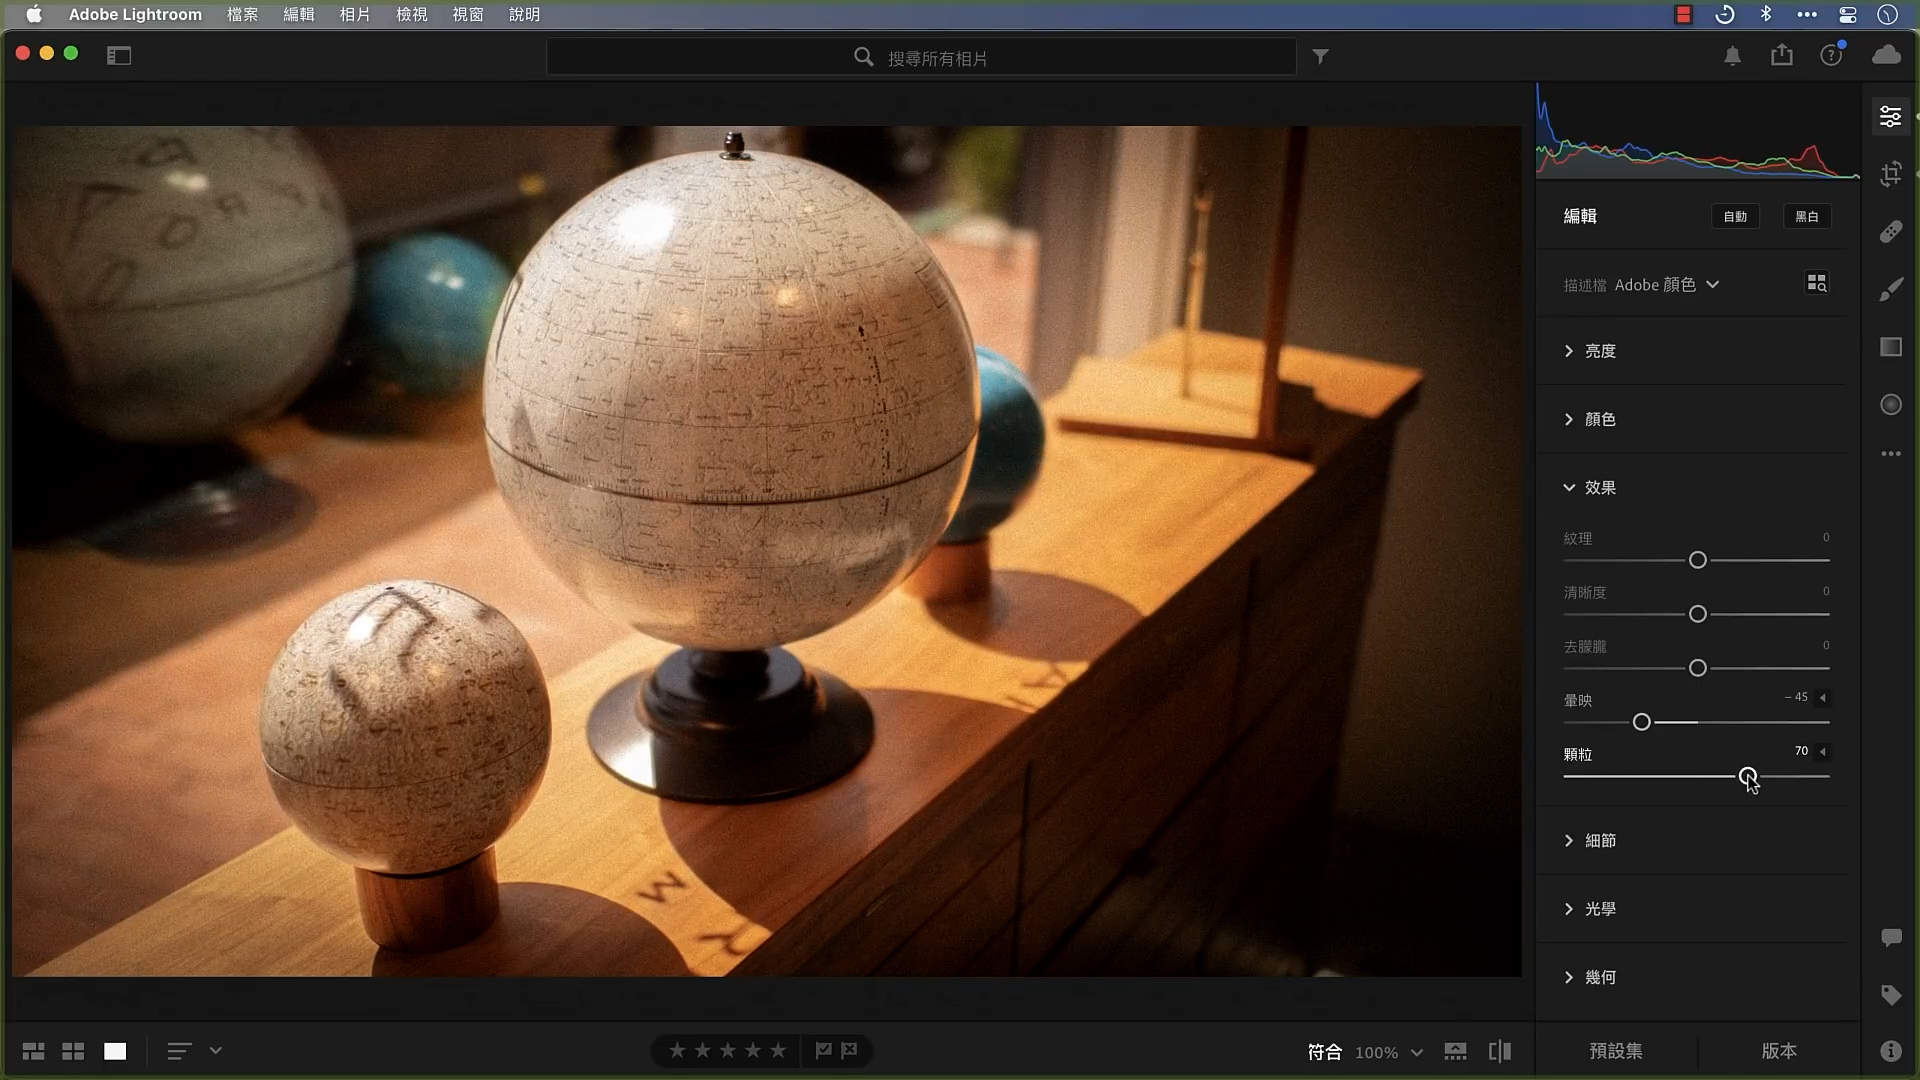Screen dimensions: 1920x1080
Task: Collapse the 效果 section
Action: [x=1597, y=488]
